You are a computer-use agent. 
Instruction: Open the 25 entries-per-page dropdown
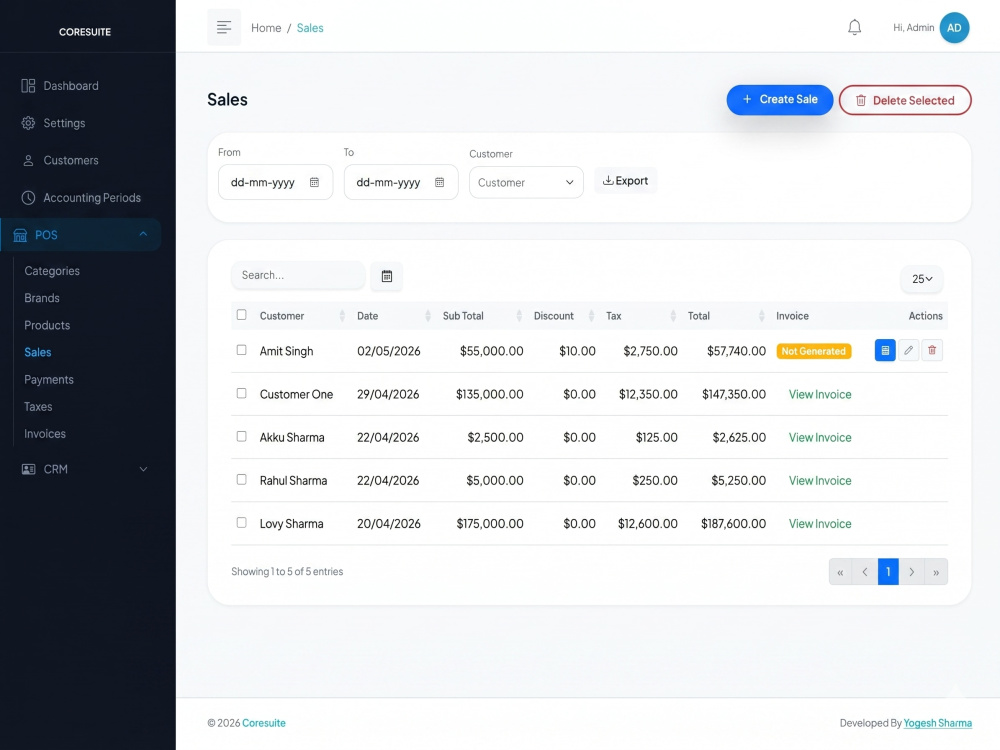(922, 279)
